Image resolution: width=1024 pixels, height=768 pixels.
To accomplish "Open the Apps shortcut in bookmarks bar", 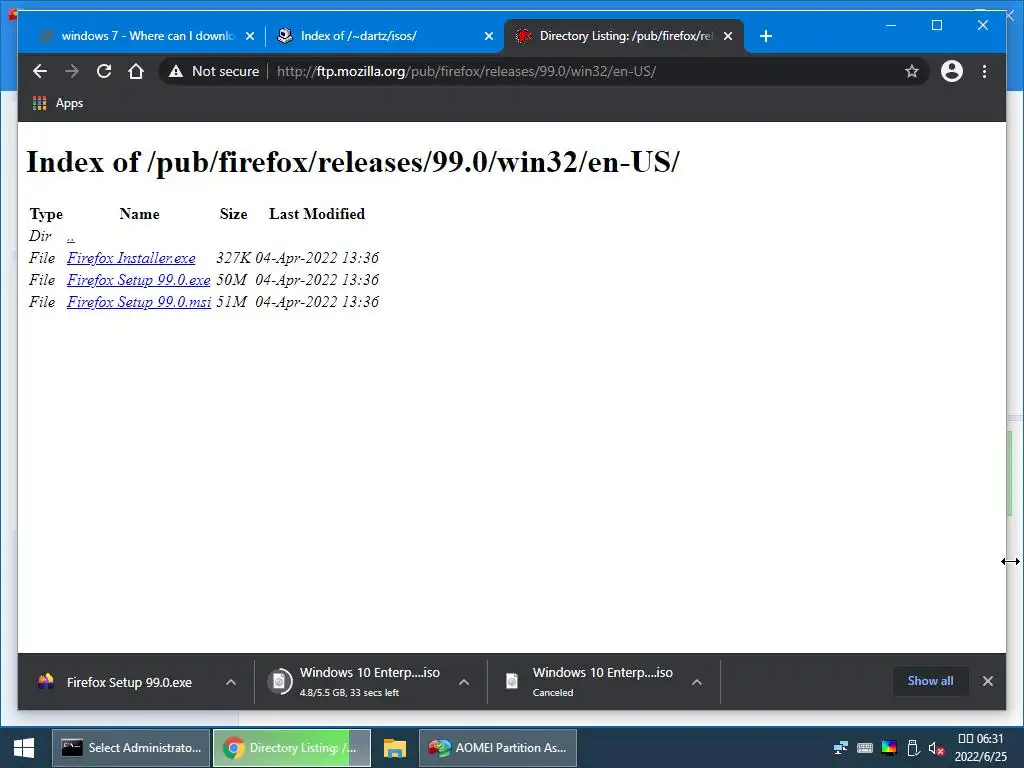I will coord(58,103).
